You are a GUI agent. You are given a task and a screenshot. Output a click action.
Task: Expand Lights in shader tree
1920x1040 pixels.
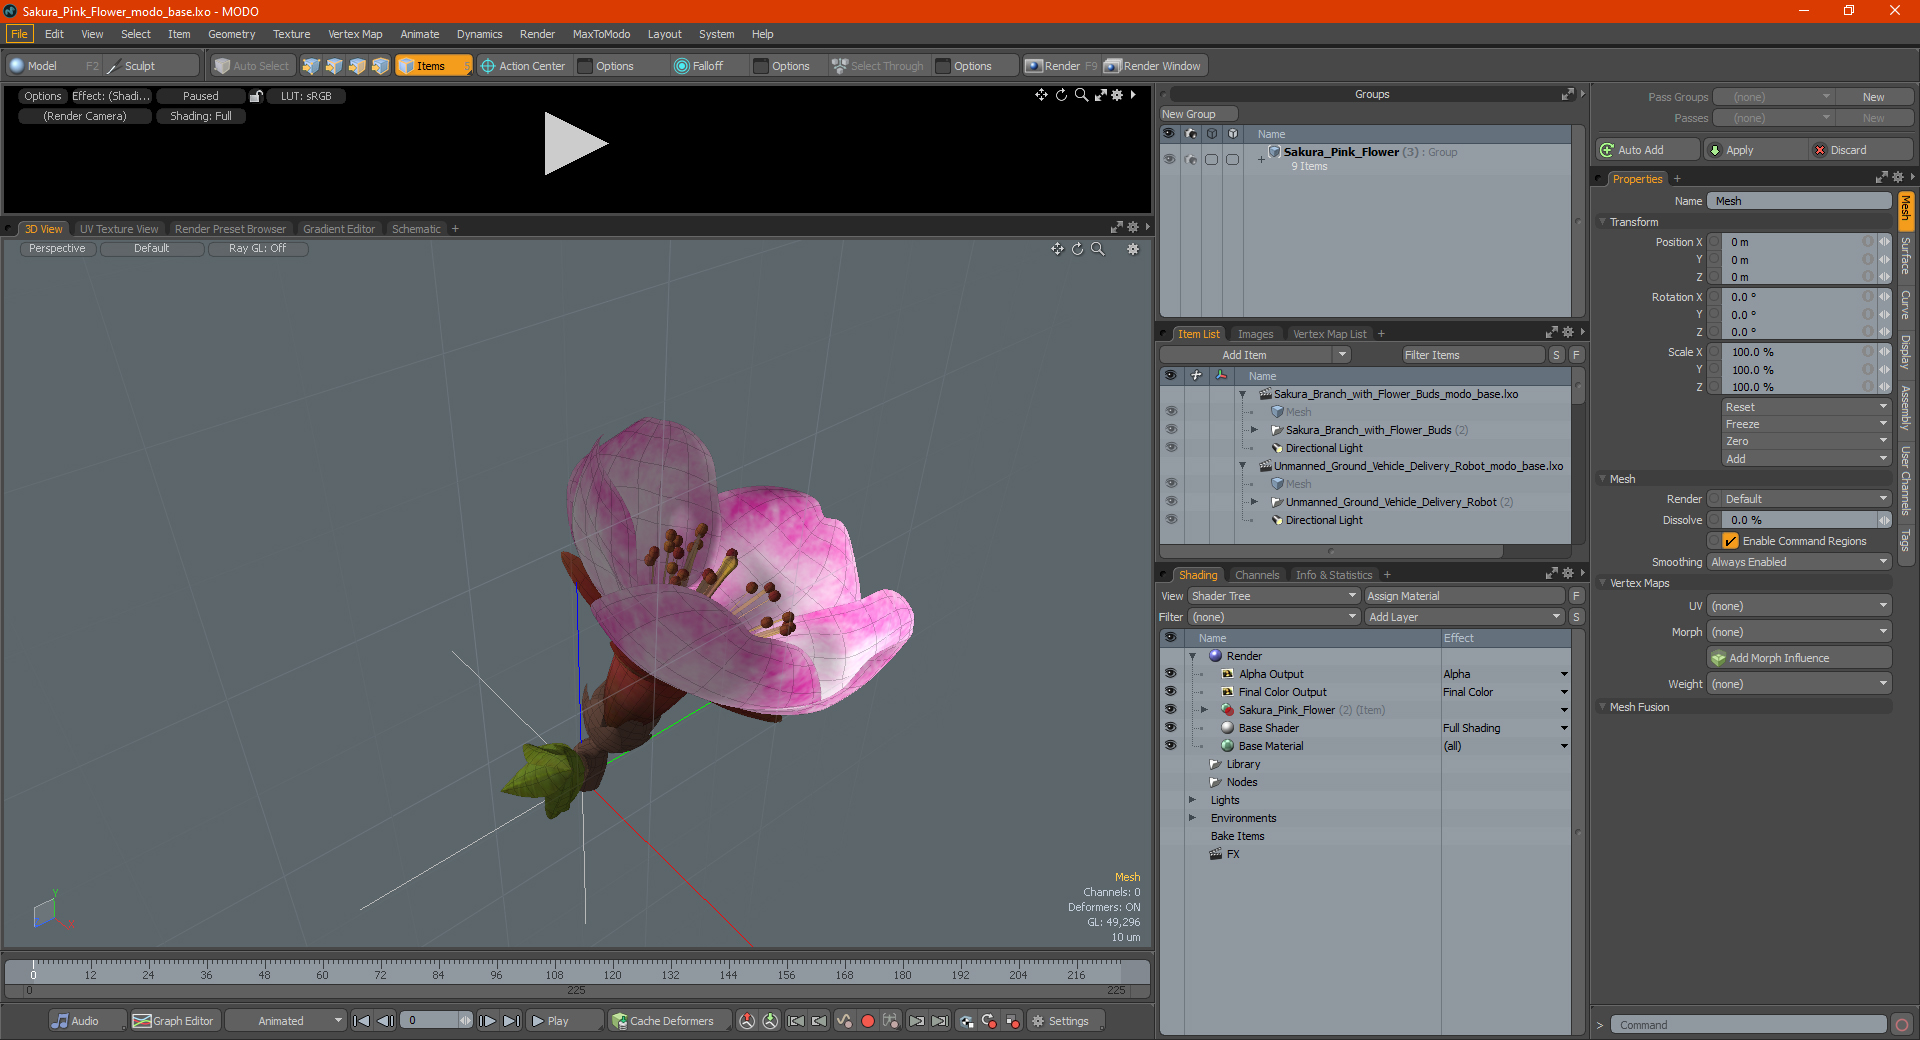point(1193,800)
